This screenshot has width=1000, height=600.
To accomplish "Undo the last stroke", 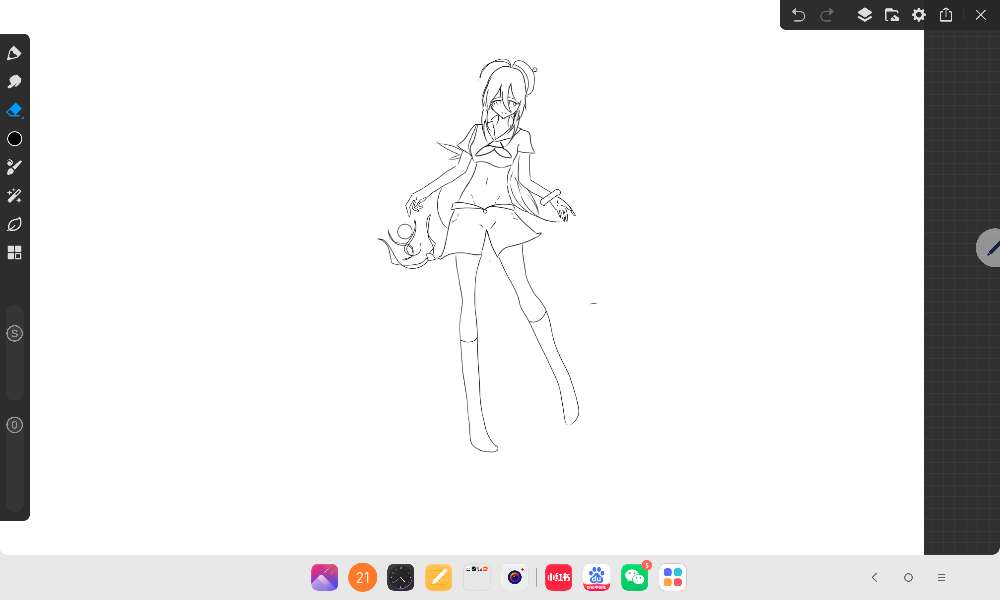I will [798, 15].
